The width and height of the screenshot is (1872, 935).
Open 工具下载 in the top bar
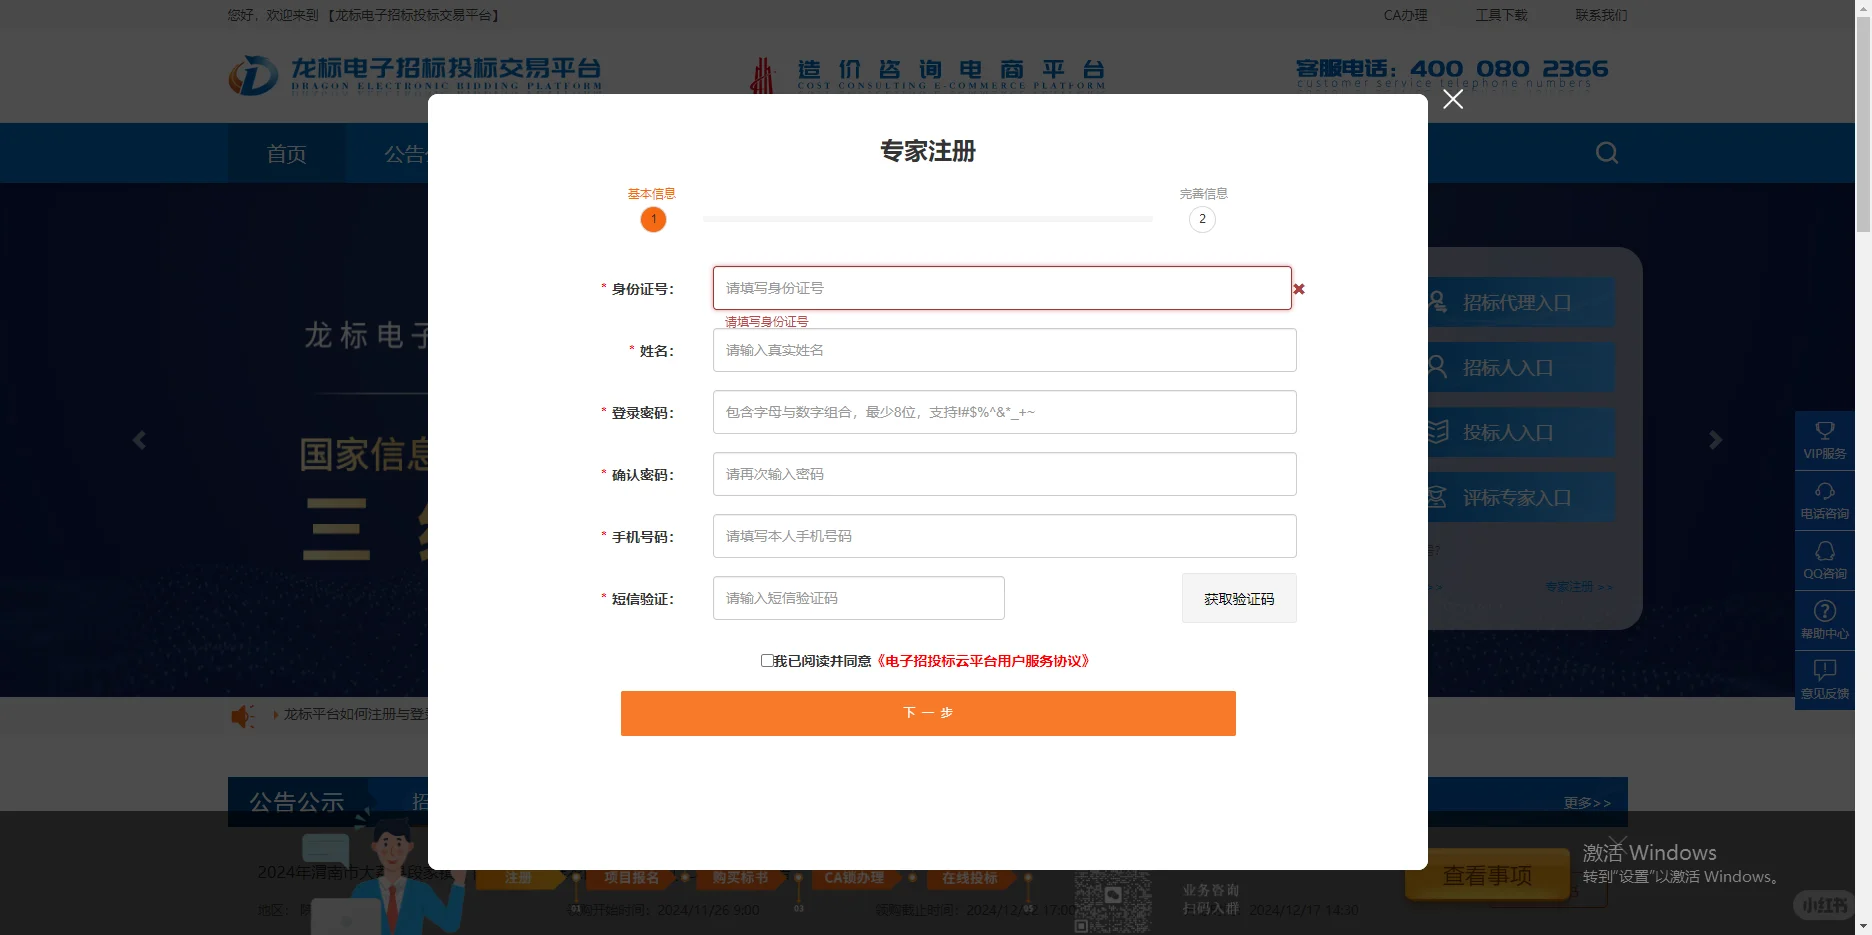[x=1500, y=15]
